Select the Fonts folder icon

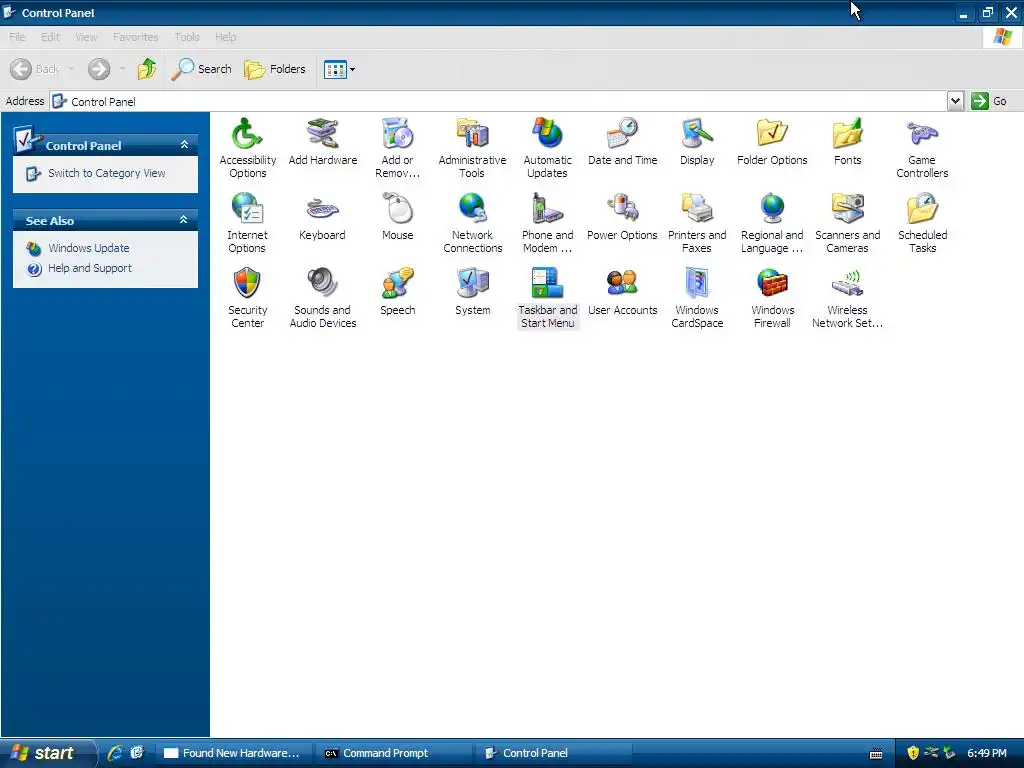tap(847, 142)
